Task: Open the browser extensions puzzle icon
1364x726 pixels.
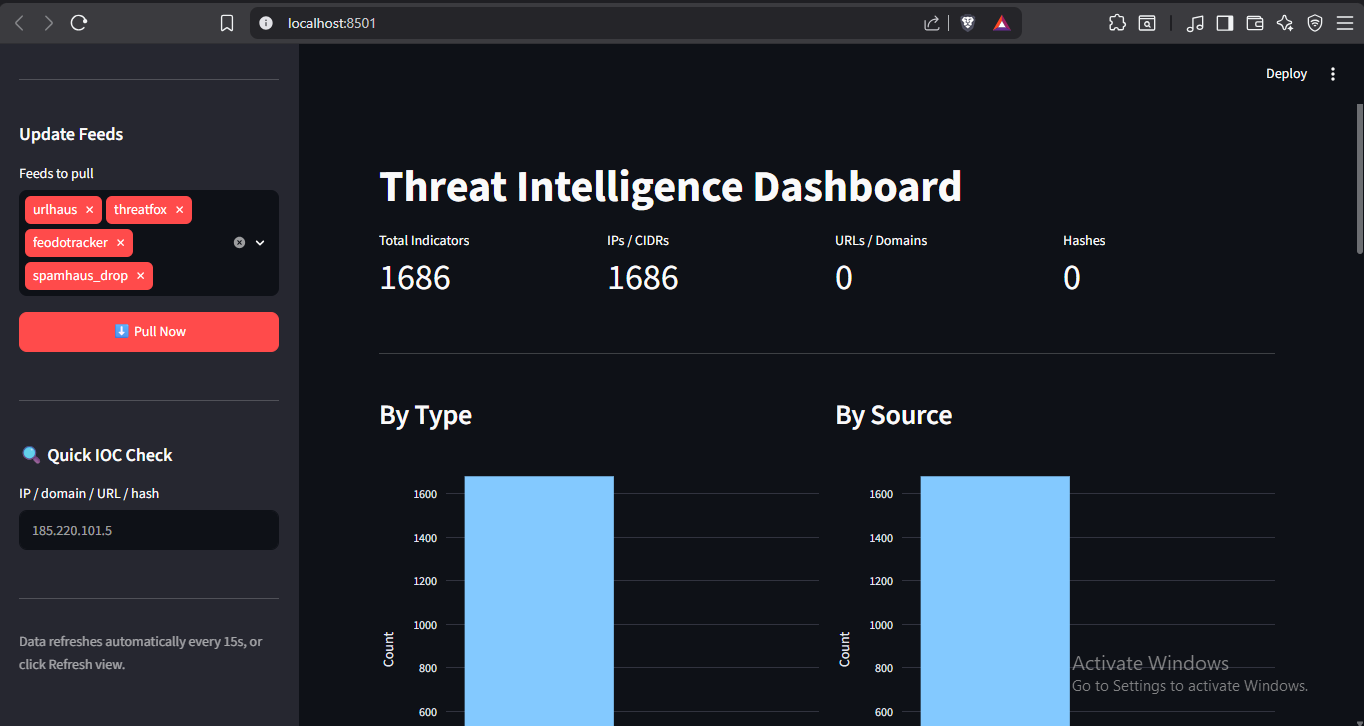Action: (x=1117, y=23)
